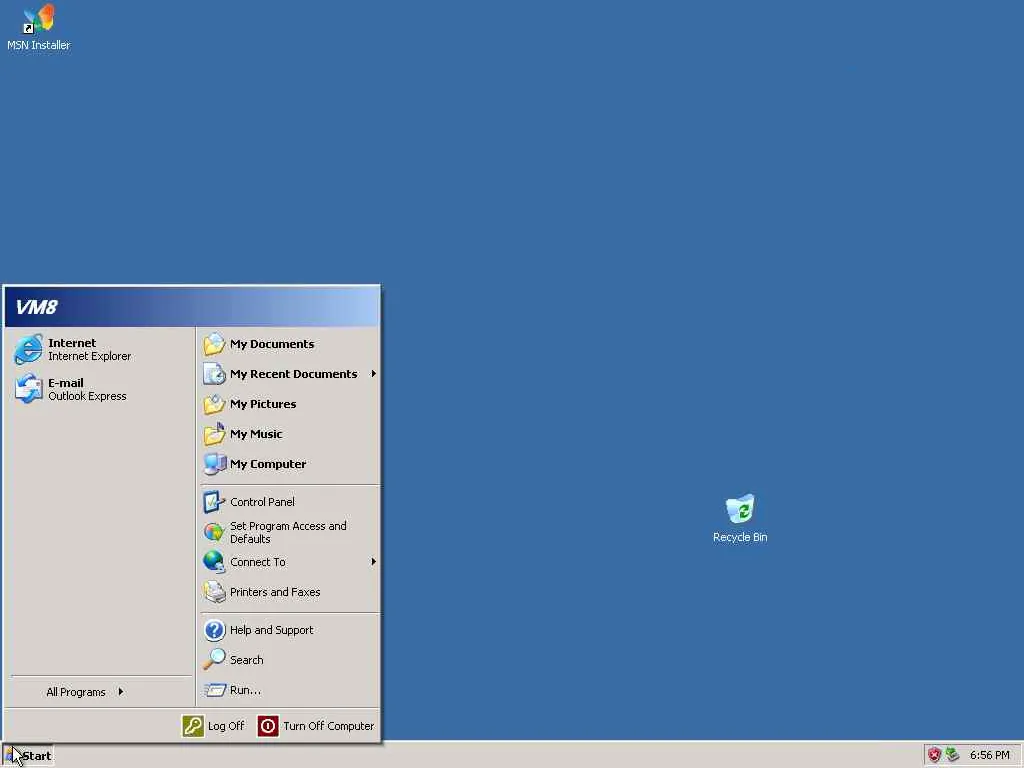Choose the Run... label
This screenshot has height=768, width=1024.
[x=245, y=690]
